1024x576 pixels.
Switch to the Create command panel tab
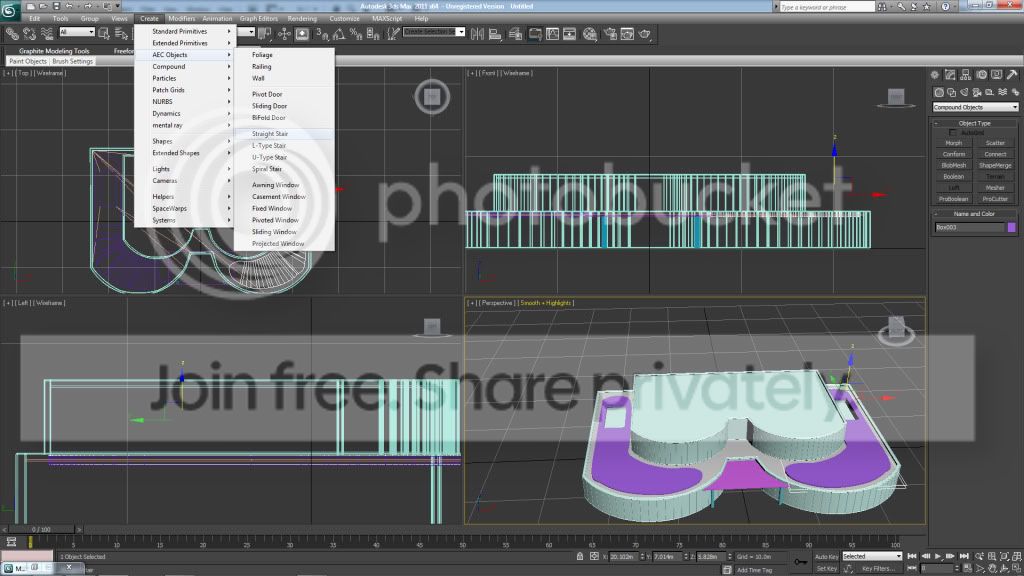pos(935,75)
